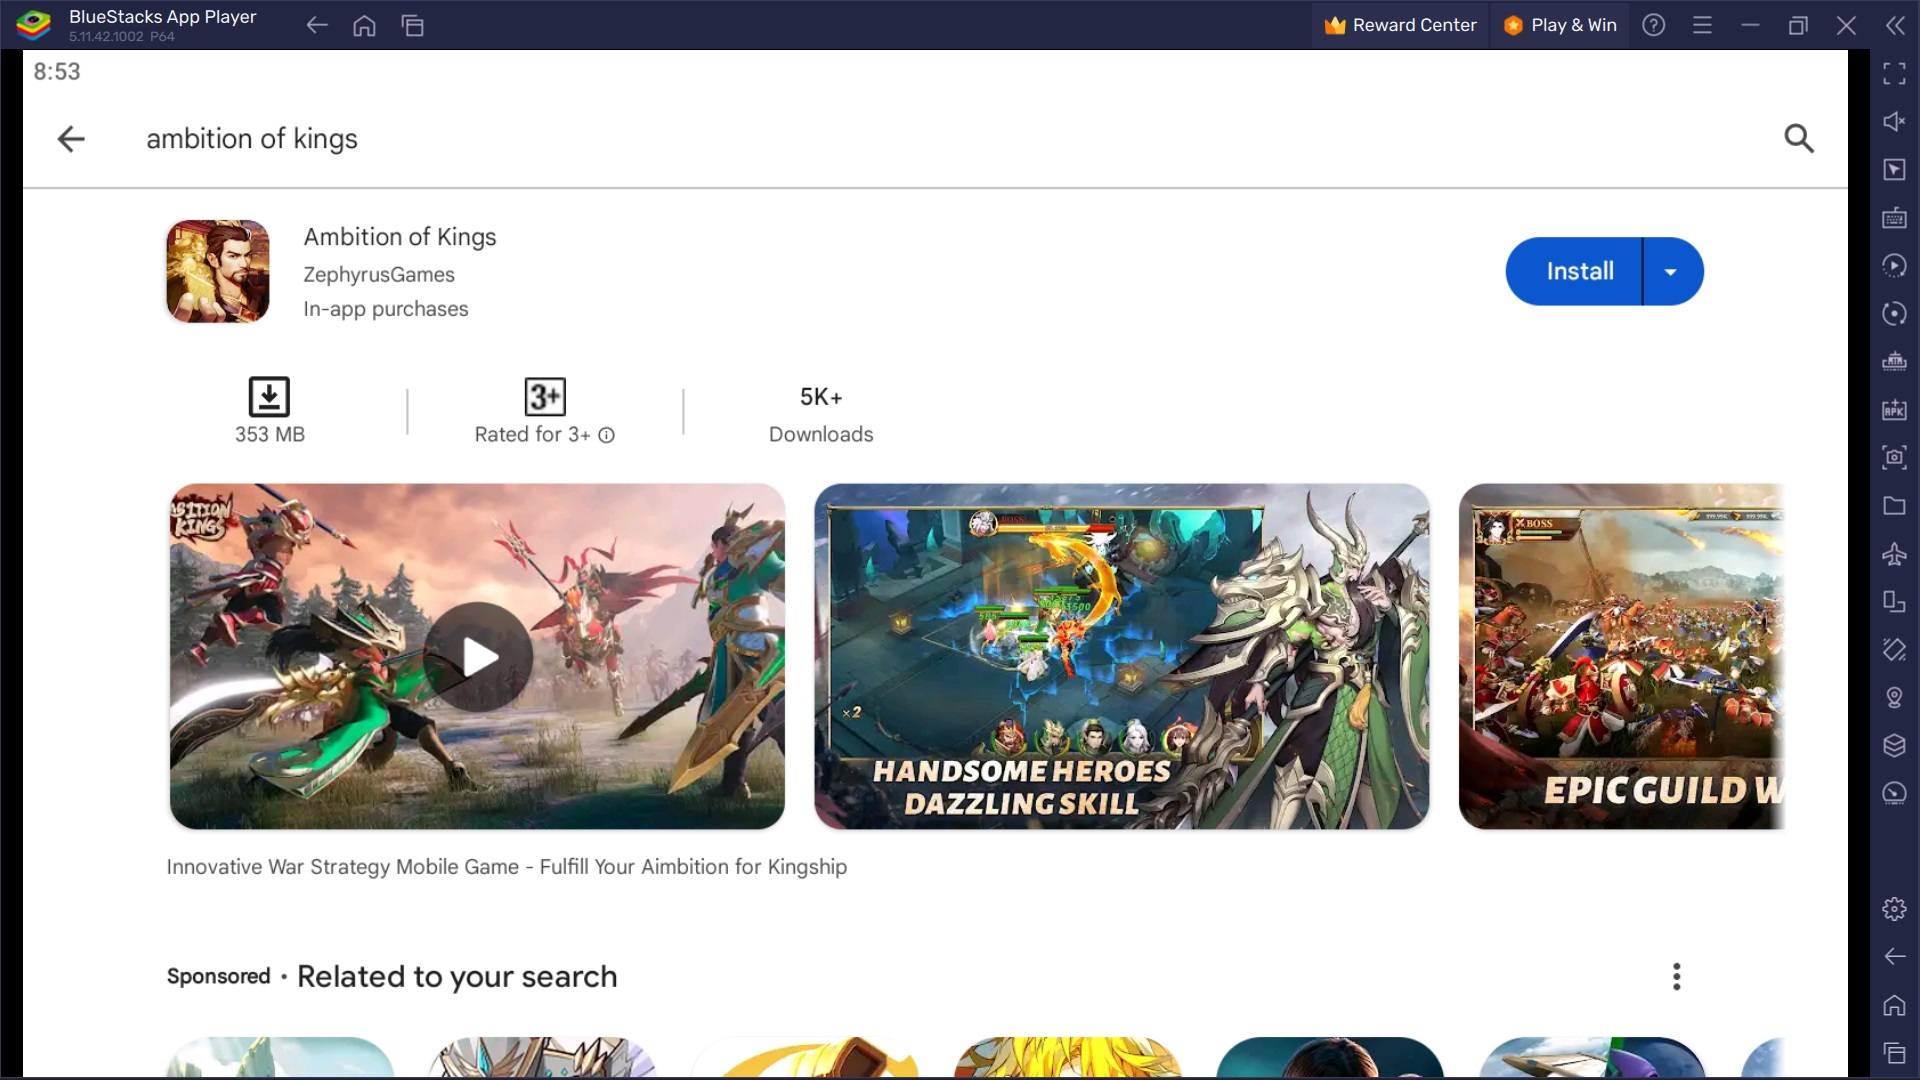Click the sidebar icon above the APK icon
Screen dimensions: 1920x1080
[x=1894, y=361]
